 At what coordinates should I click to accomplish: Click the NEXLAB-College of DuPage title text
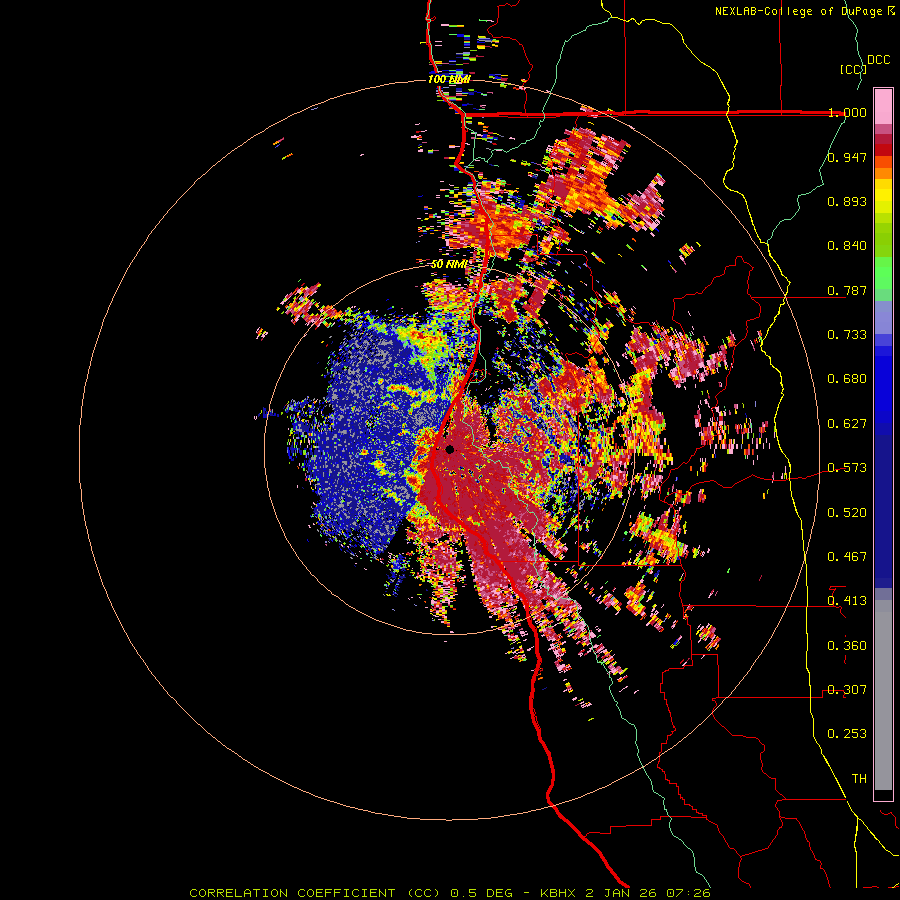click(x=798, y=11)
